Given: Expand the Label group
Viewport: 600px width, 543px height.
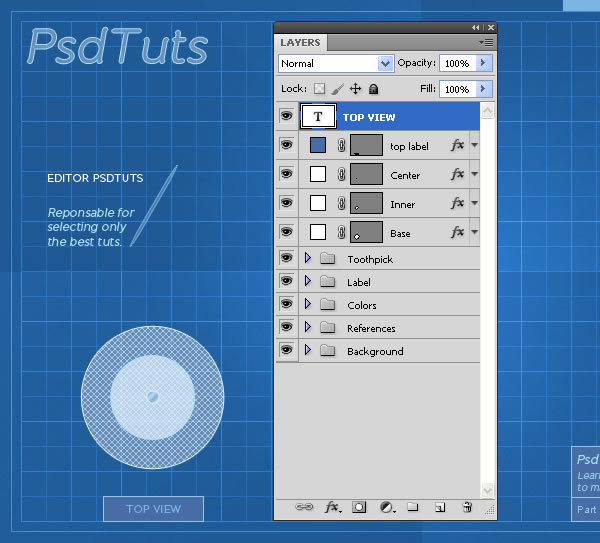Looking at the screenshot, I should 308,281.
